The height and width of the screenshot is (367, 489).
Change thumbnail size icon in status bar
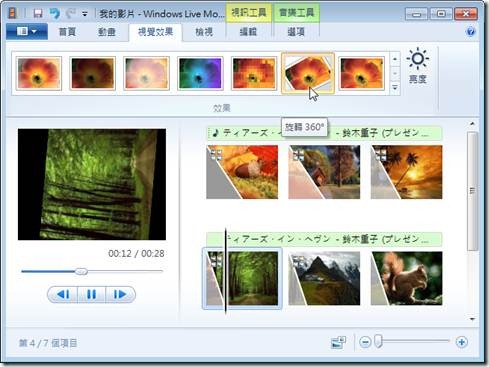click(338, 342)
